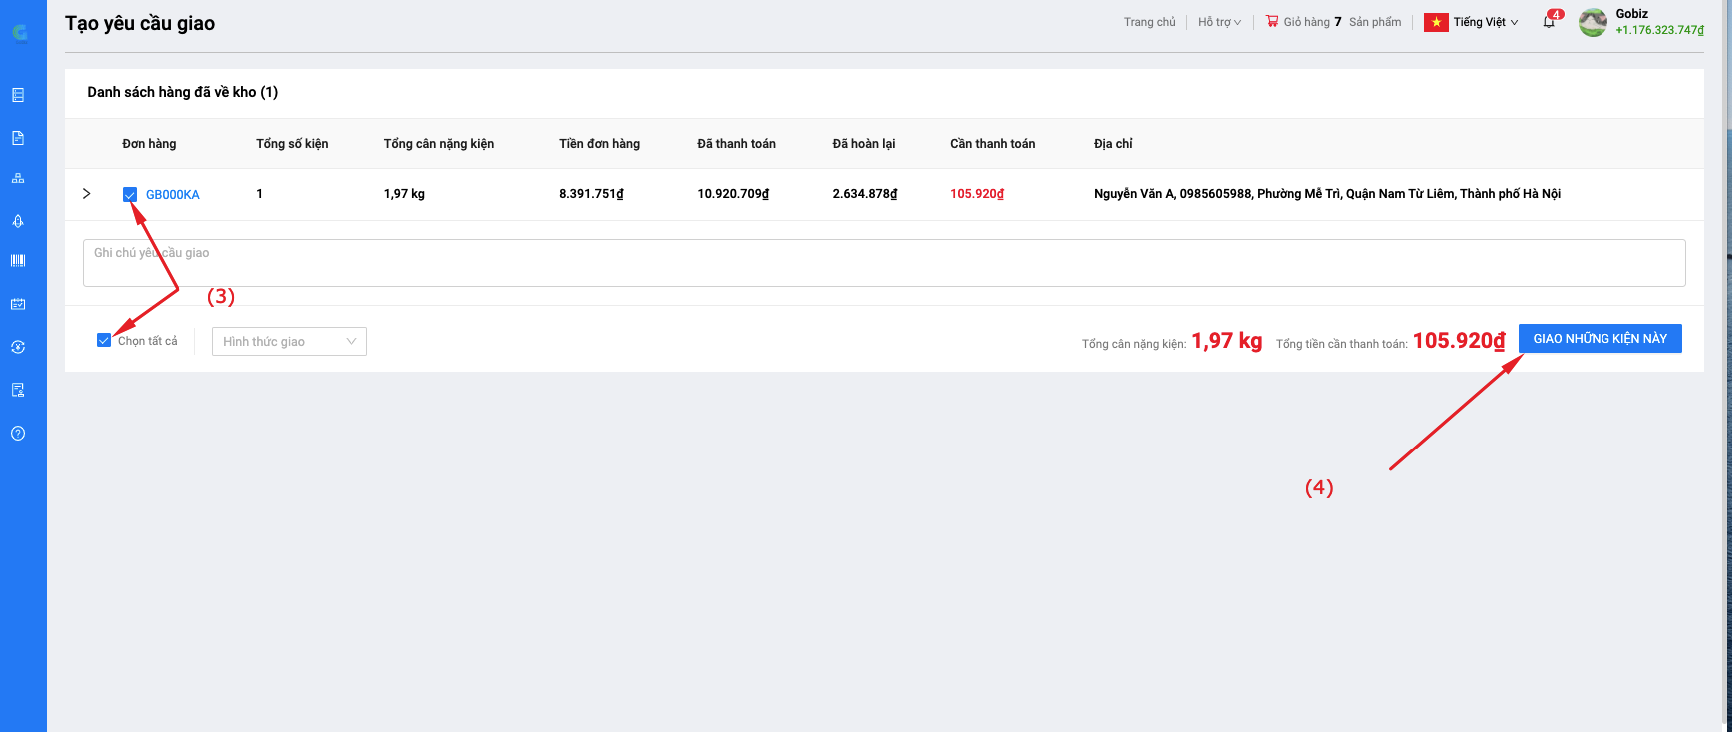Image resolution: width=1732 pixels, height=732 pixels.
Task: Click the Gobiz logo in sidebar
Action: (x=20, y=33)
